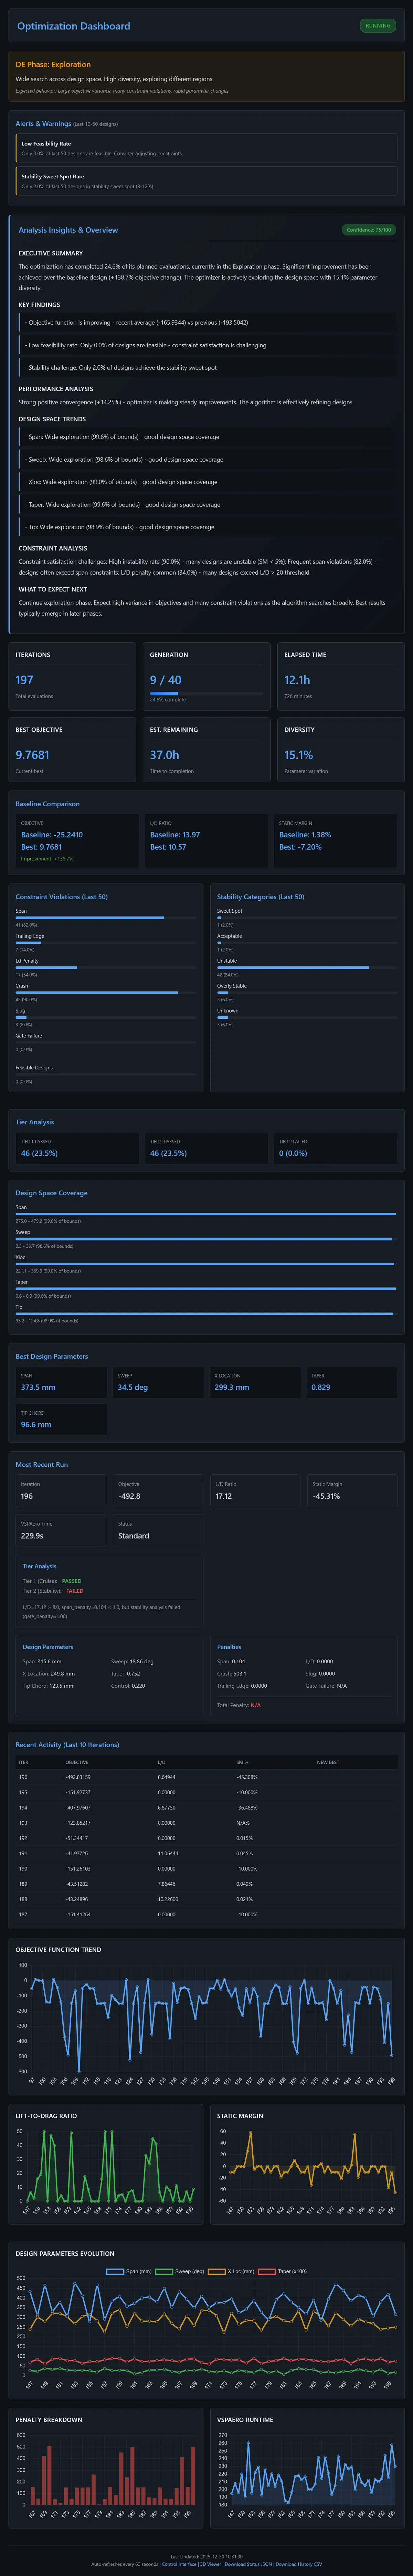Click the Tip wide exploration trend finding
The width and height of the screenshot is (413, 2576).
click(207, 527)
